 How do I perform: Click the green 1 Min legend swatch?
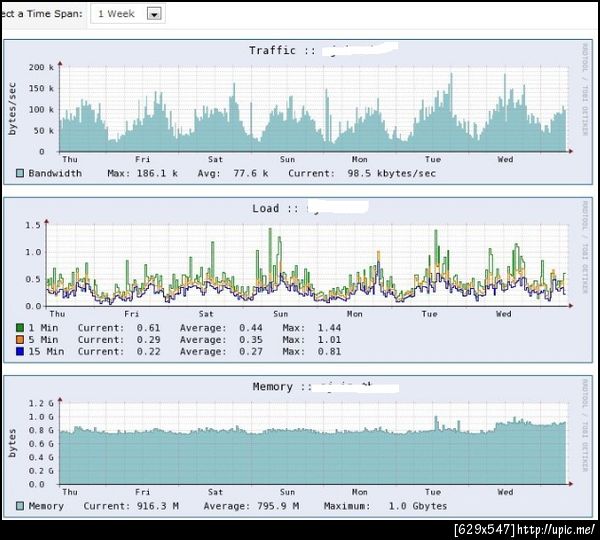[20, 328]
